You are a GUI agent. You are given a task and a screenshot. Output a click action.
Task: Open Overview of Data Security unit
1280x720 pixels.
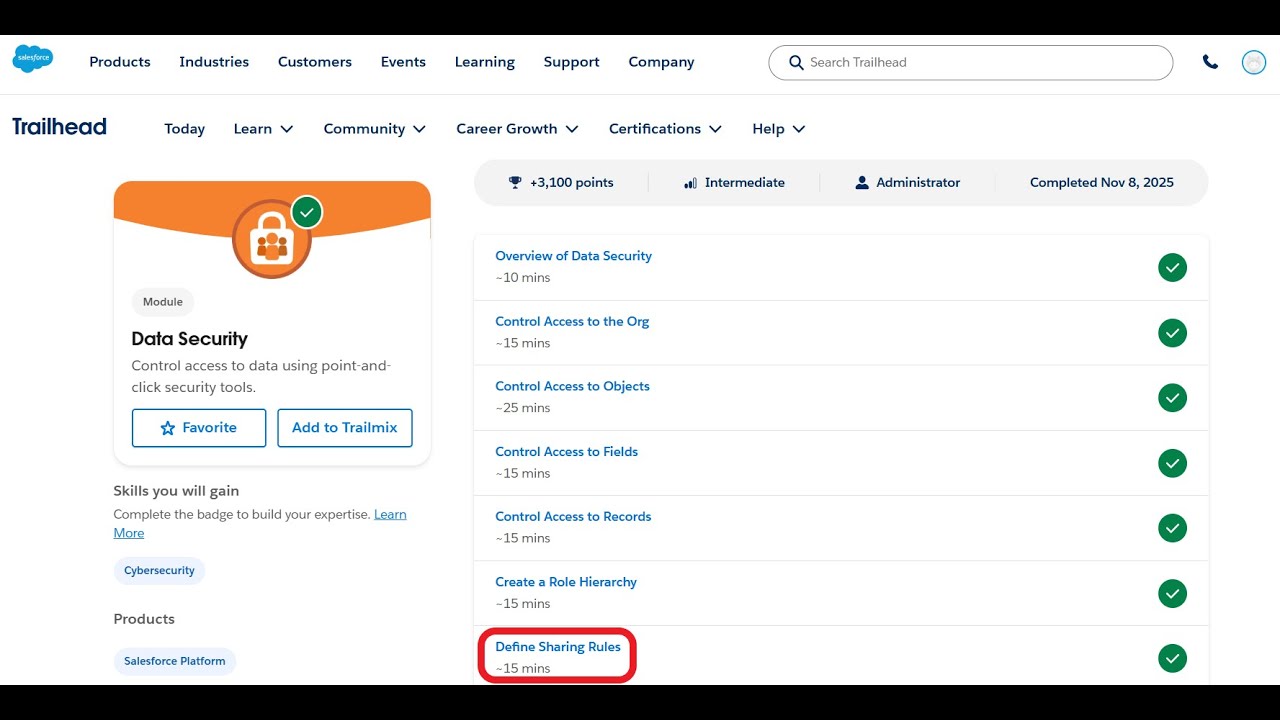[x=573, y=256]
